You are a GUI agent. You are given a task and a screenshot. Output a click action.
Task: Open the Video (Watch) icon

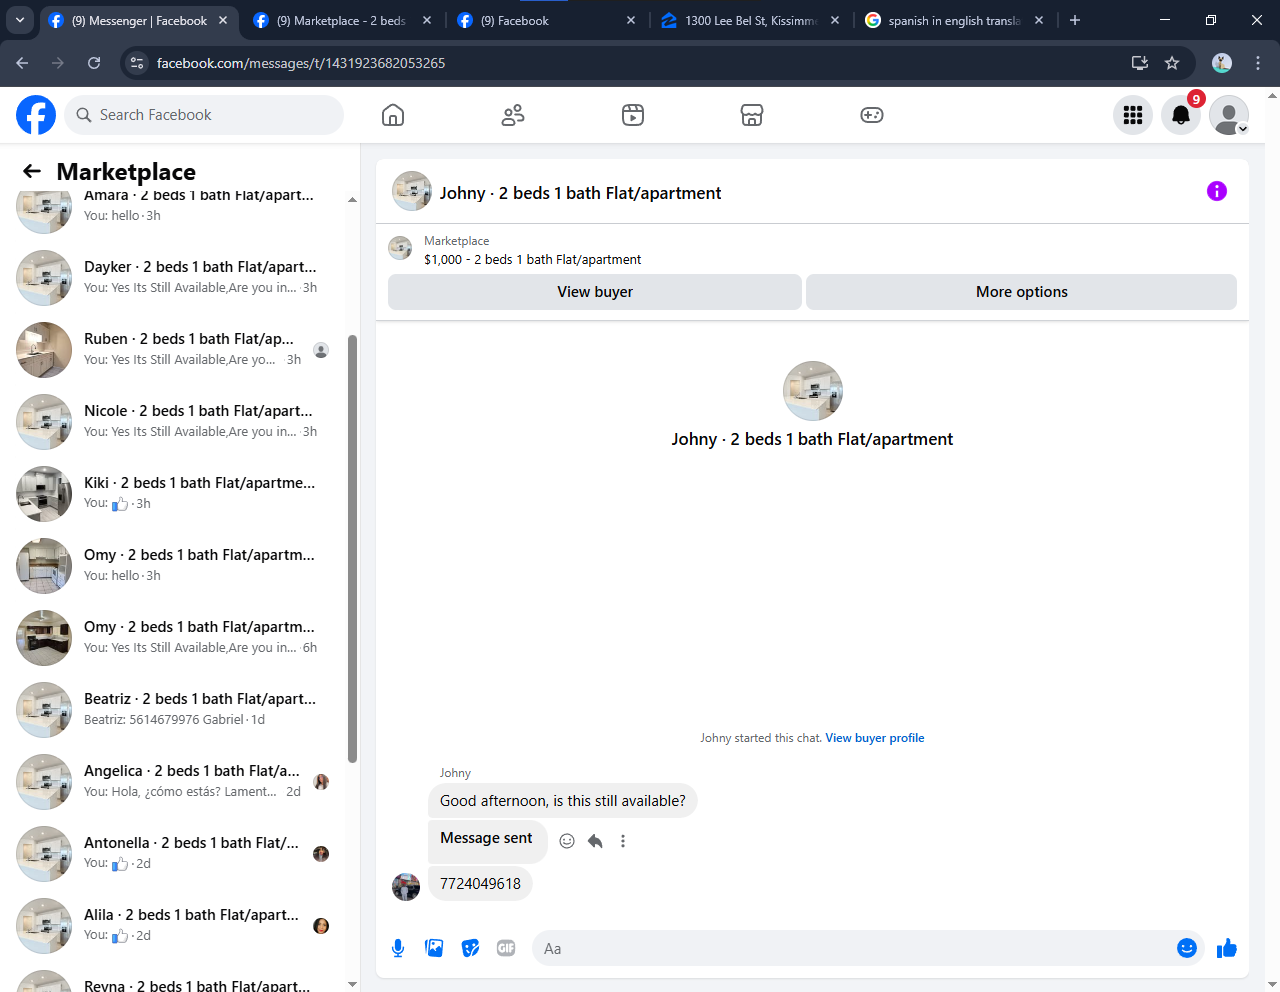point(633,115)
